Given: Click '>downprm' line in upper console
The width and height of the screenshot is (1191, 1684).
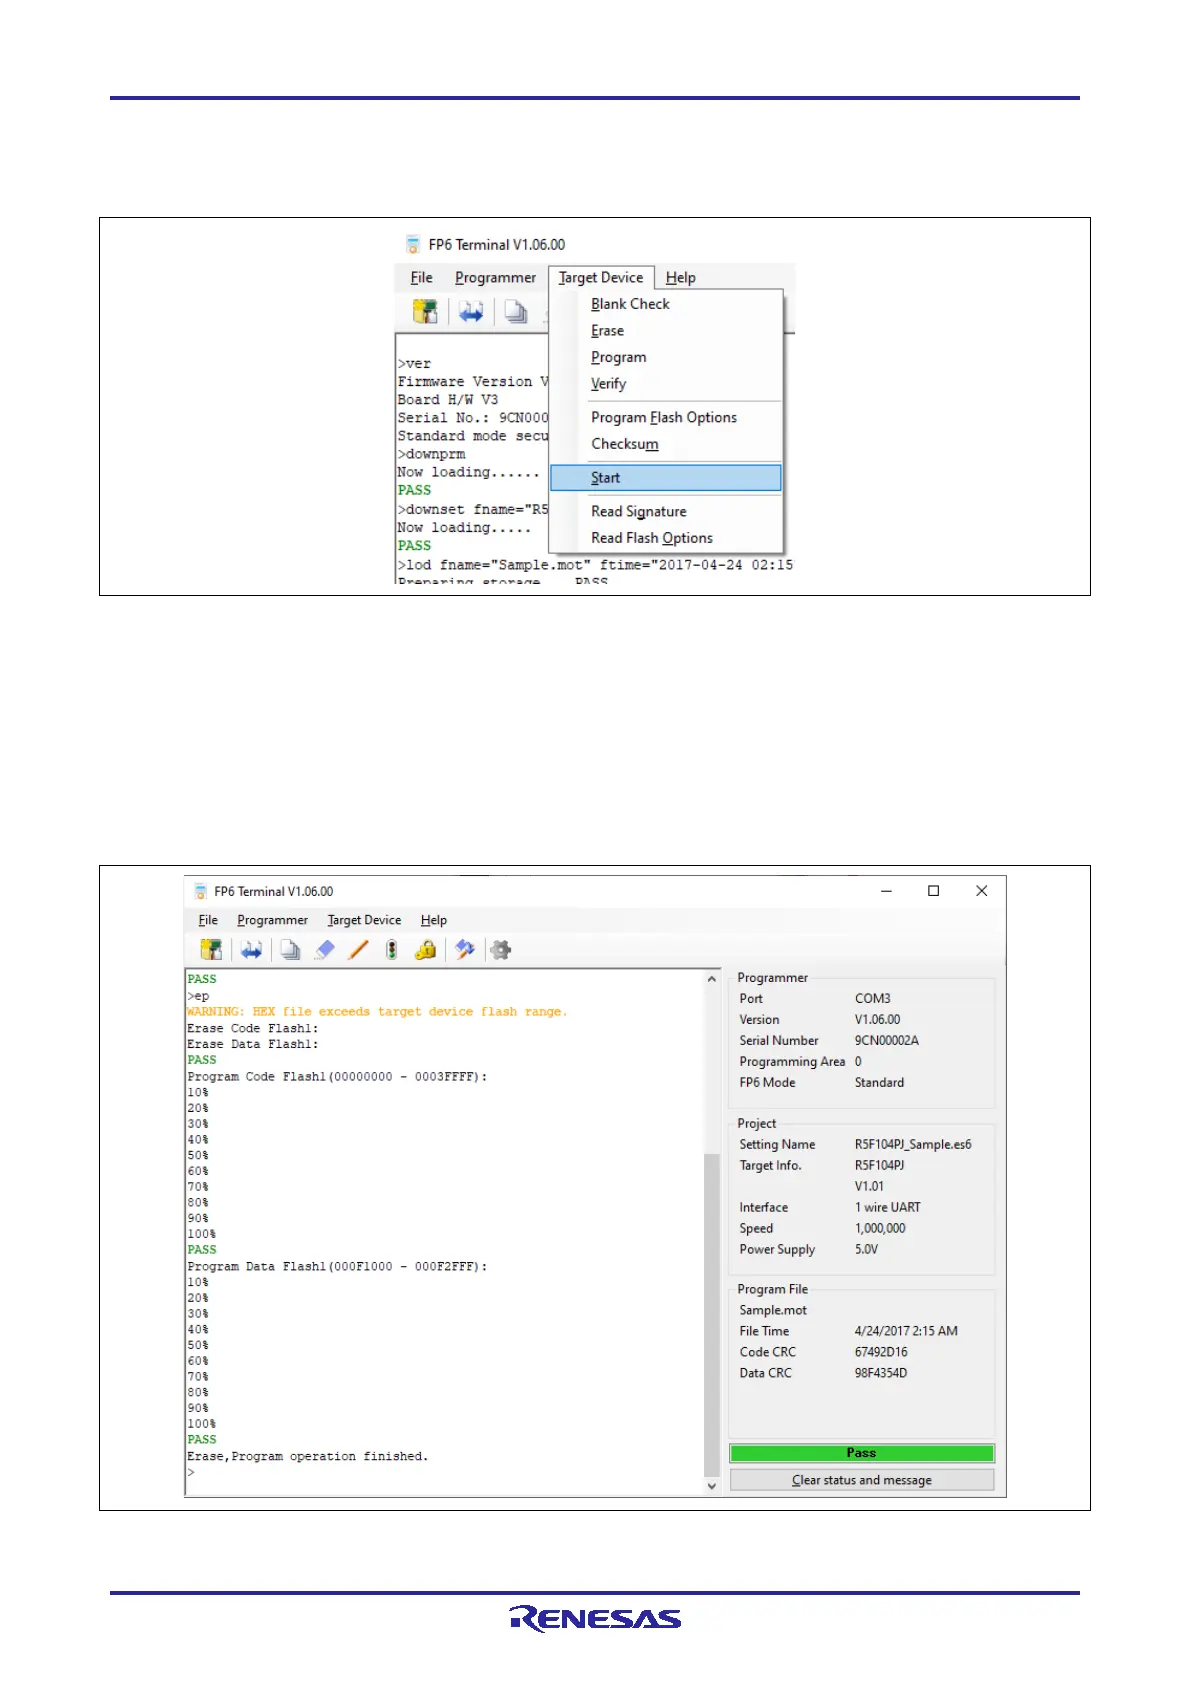Looking at the screenshot, I should tap(432, 454).
